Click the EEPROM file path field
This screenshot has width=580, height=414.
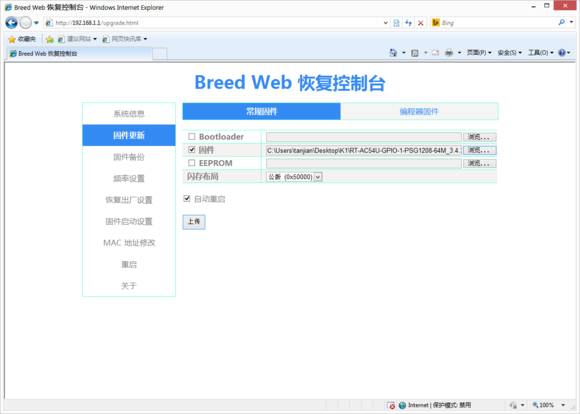point(364,163)
